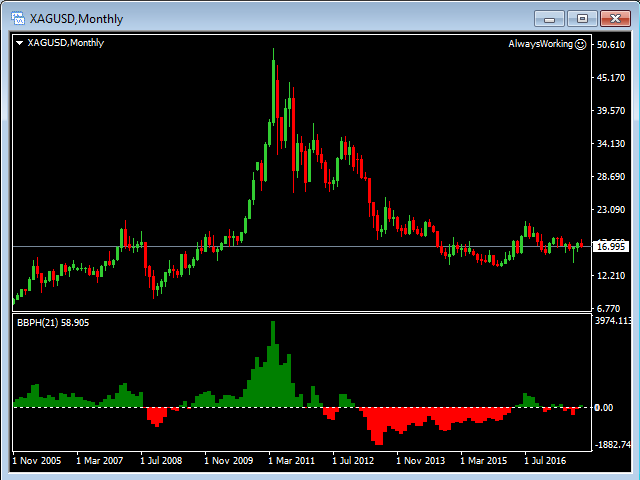Minimize the XAGUSD chart window
The height and width of the screenshot is (480, 640).
tap(549, 17)
